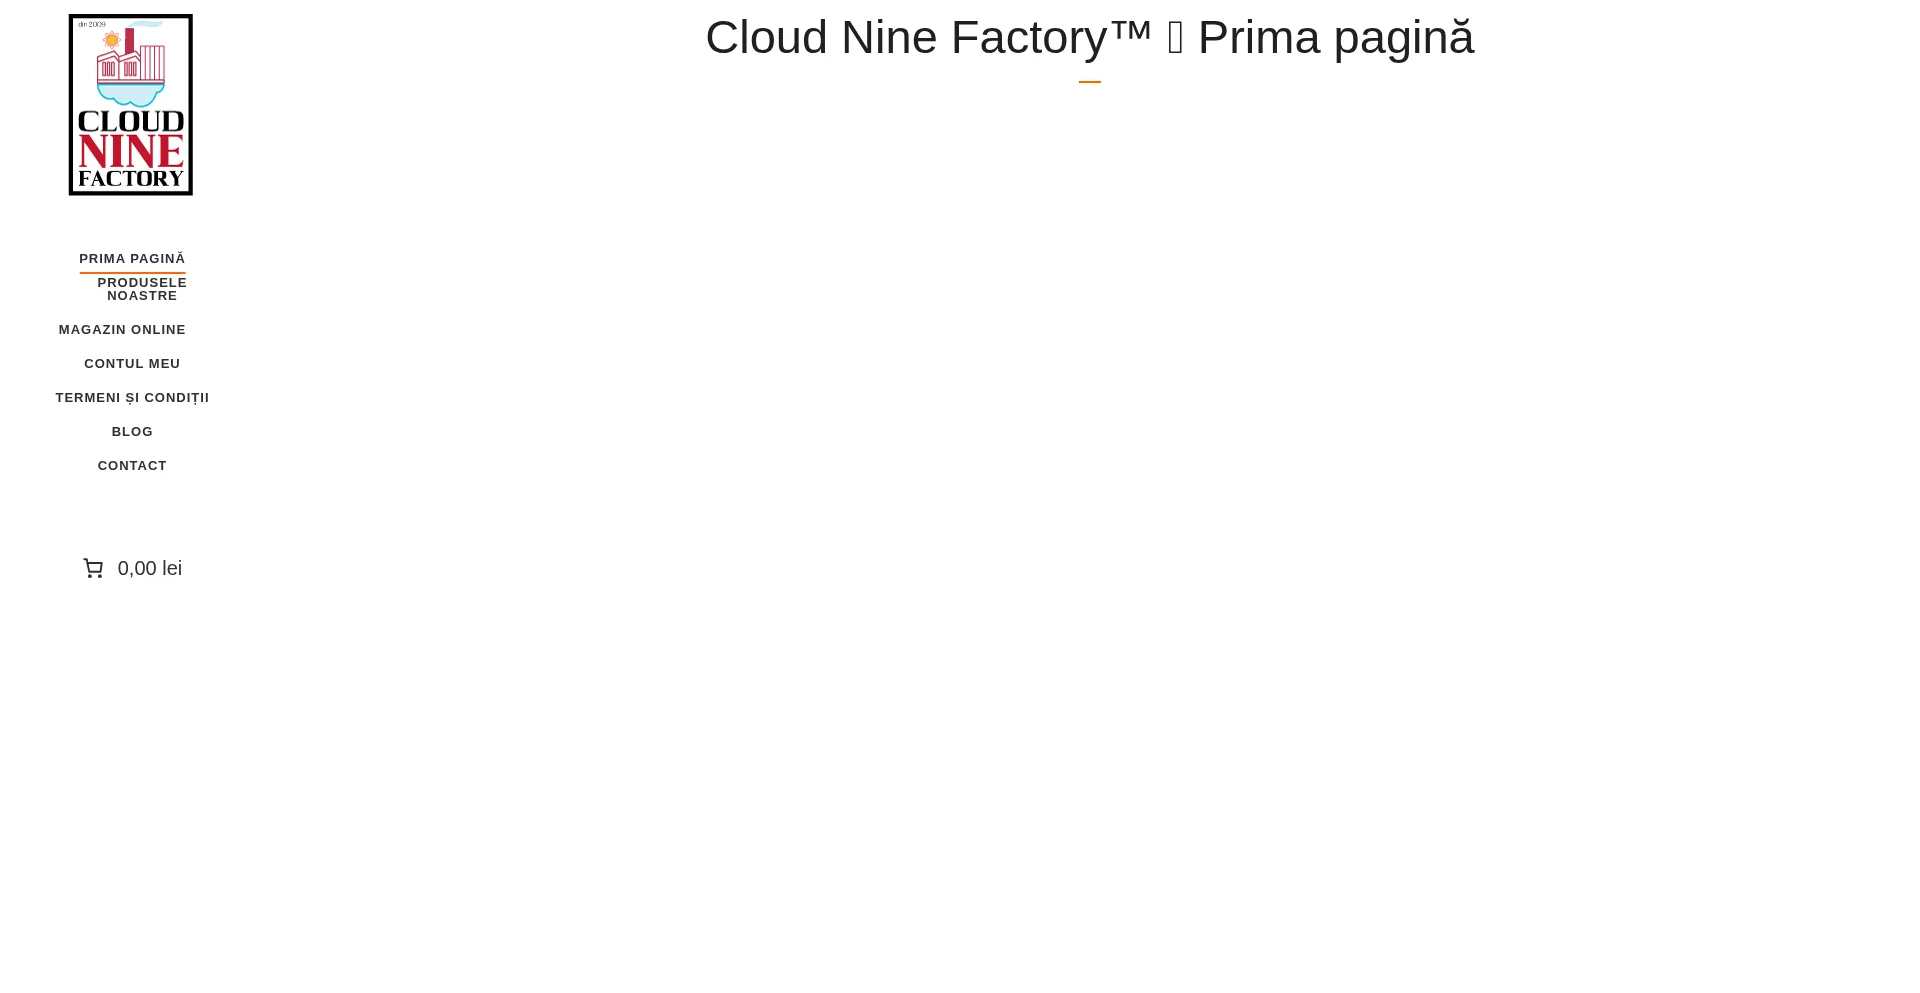
Task: View Termeni și condiții
Action: pyautogui.click(x=132, y=397)
